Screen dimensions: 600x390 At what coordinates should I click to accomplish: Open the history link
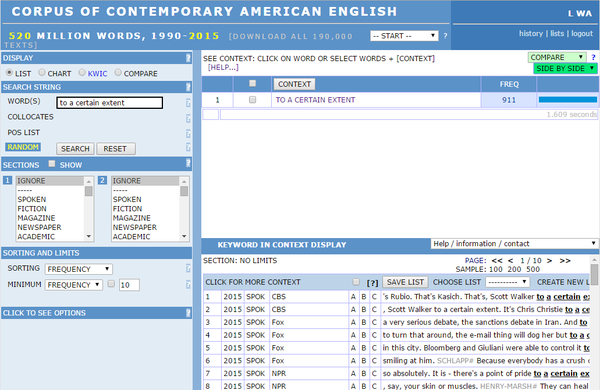coord(531,33)
